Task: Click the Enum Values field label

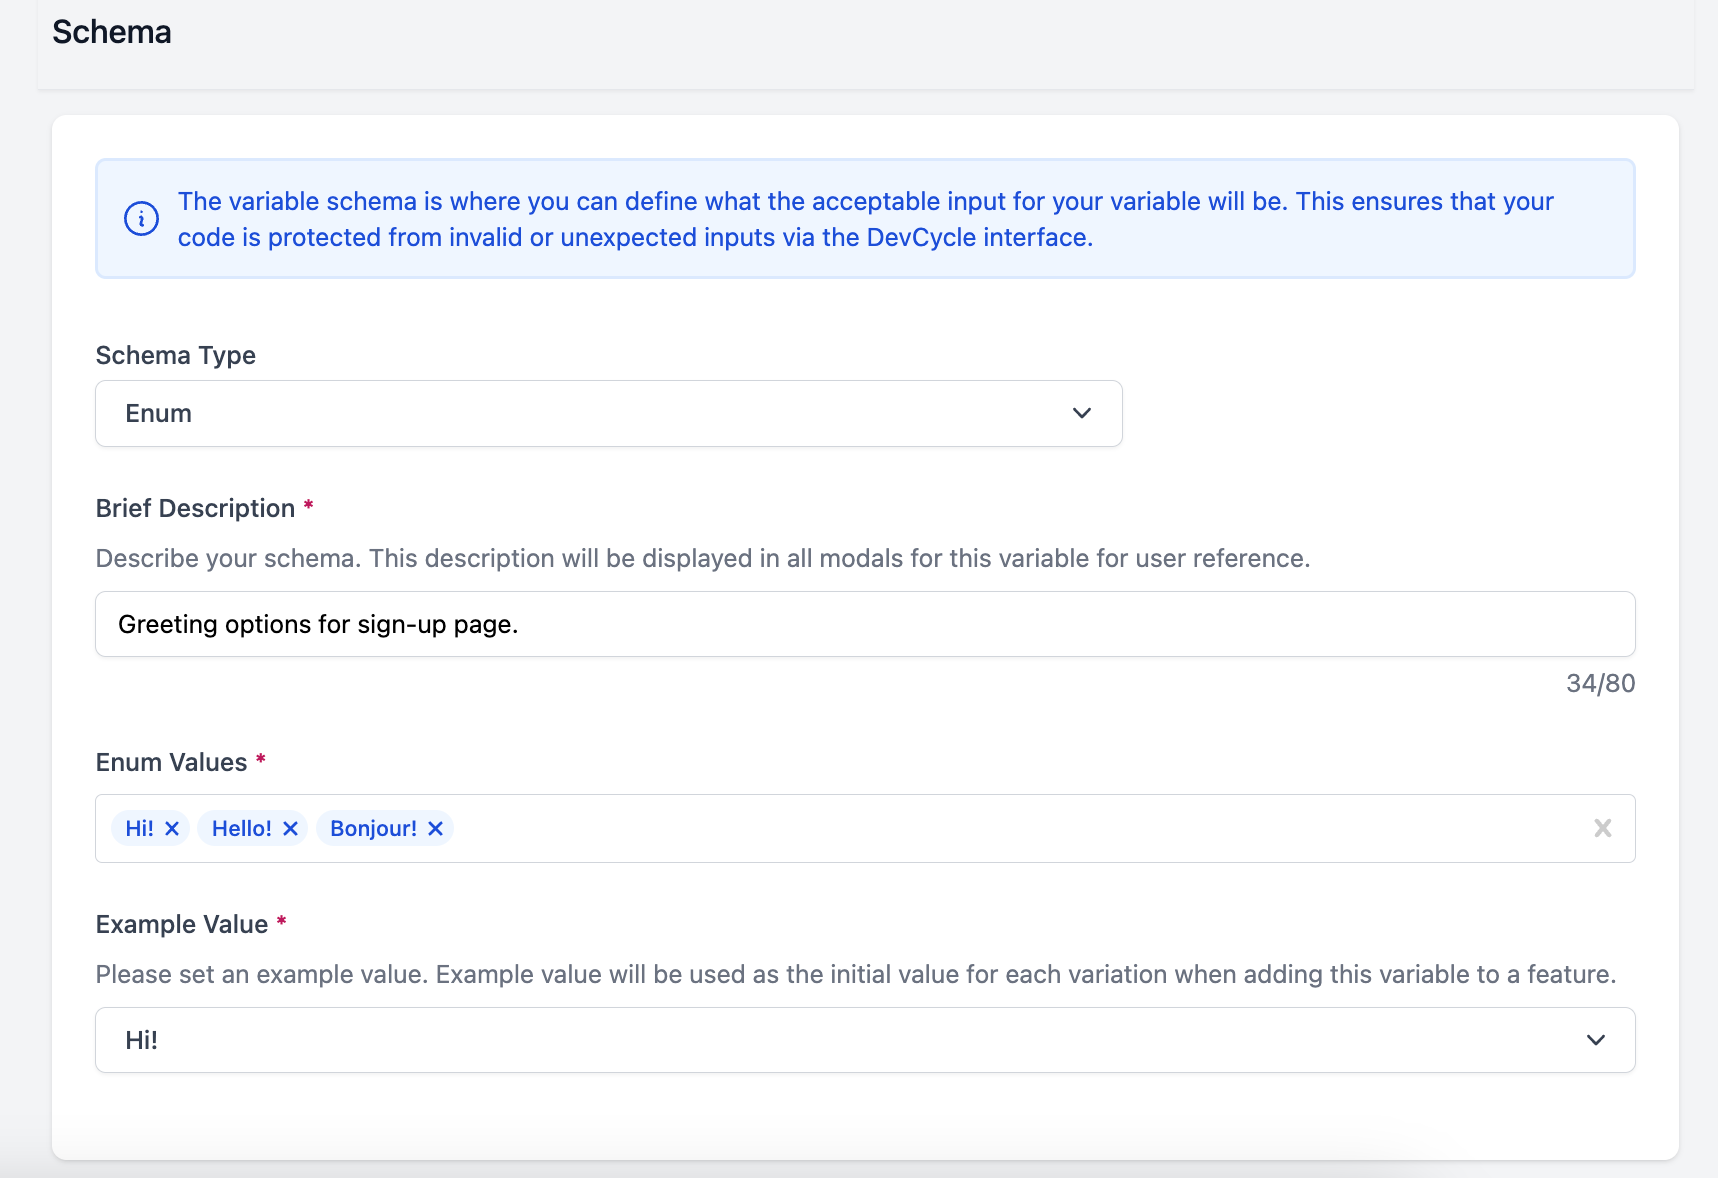Action: (170, 761)
